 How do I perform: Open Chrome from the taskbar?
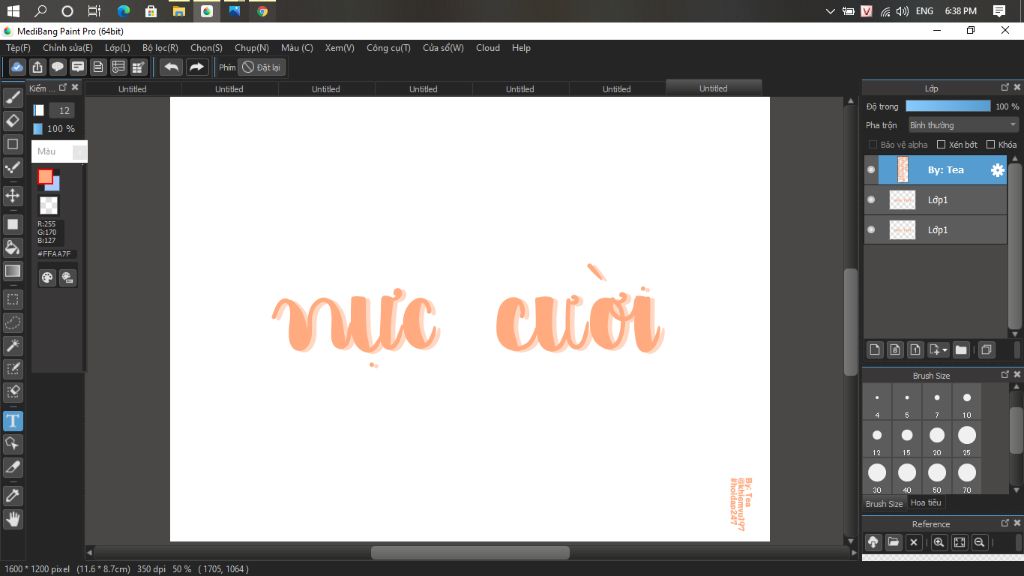262,11
